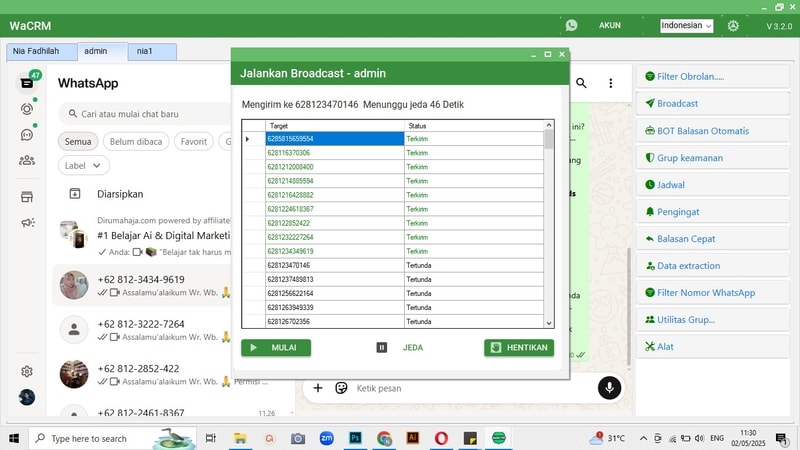Viewport: 800px width, 450px height.
Task: Open the business tools storefront icon
Action: (x=27, y=197)
